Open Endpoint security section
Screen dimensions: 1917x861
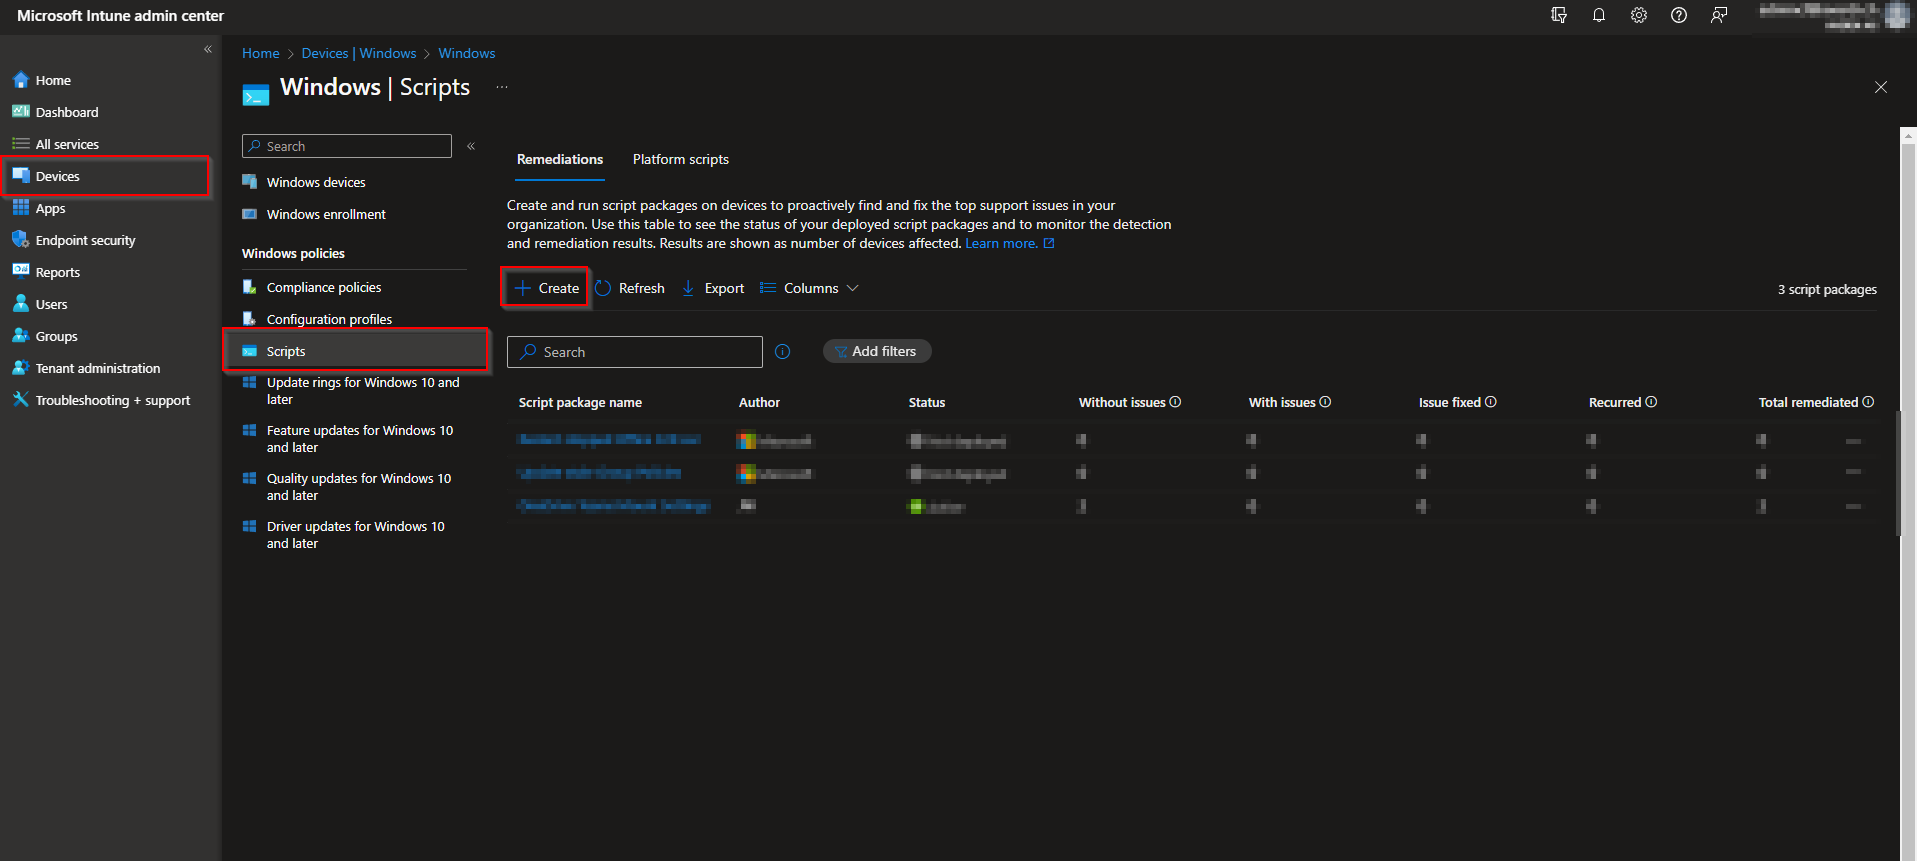(85, 240)
